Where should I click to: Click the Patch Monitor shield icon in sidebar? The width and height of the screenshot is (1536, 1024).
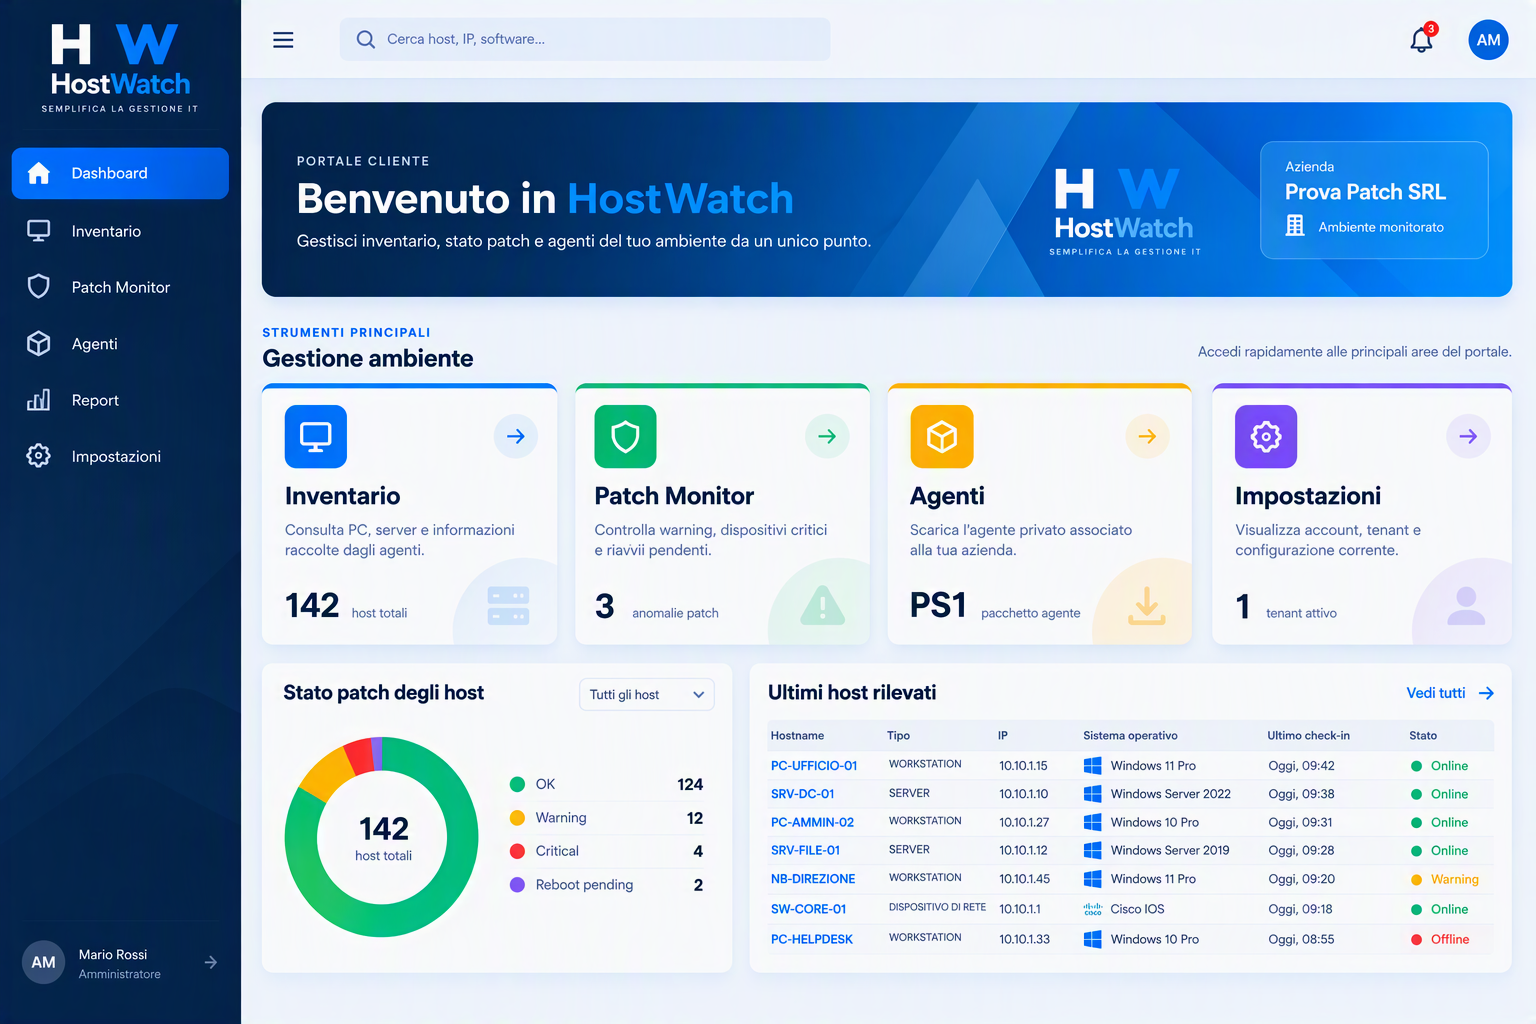coord(39,287)
